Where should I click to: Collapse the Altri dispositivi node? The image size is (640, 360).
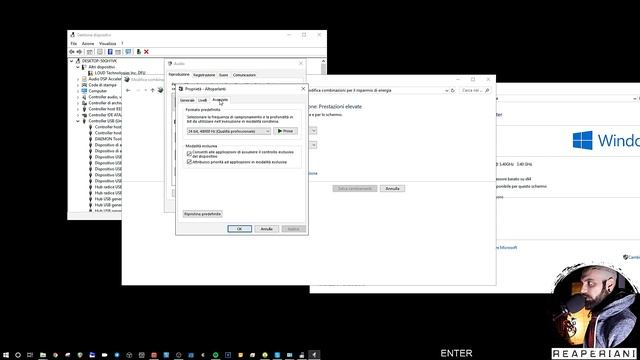78,67
